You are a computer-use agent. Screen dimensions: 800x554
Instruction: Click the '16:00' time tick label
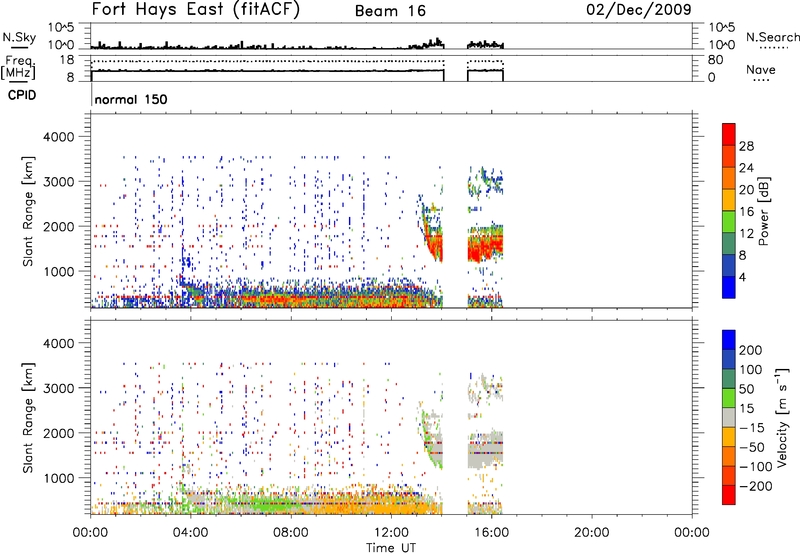point(491,533)
